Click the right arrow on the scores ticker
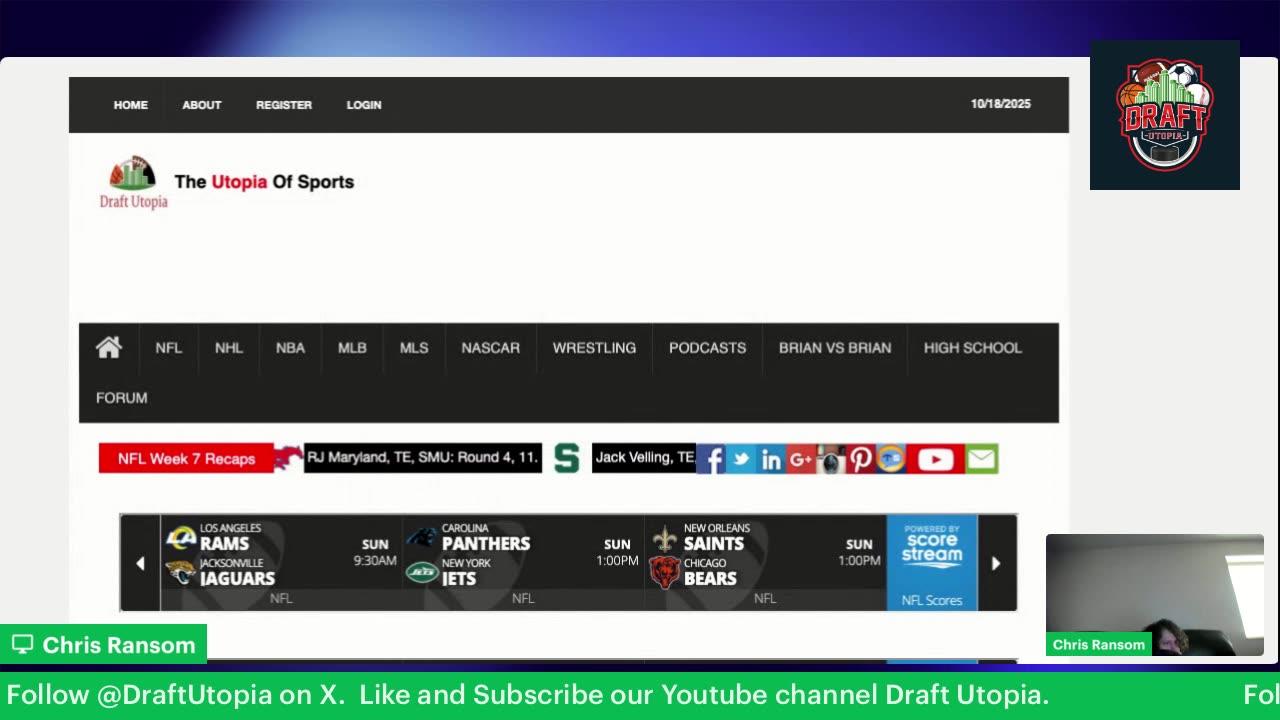Screen dimensions: 1280x720 [996, 563]
